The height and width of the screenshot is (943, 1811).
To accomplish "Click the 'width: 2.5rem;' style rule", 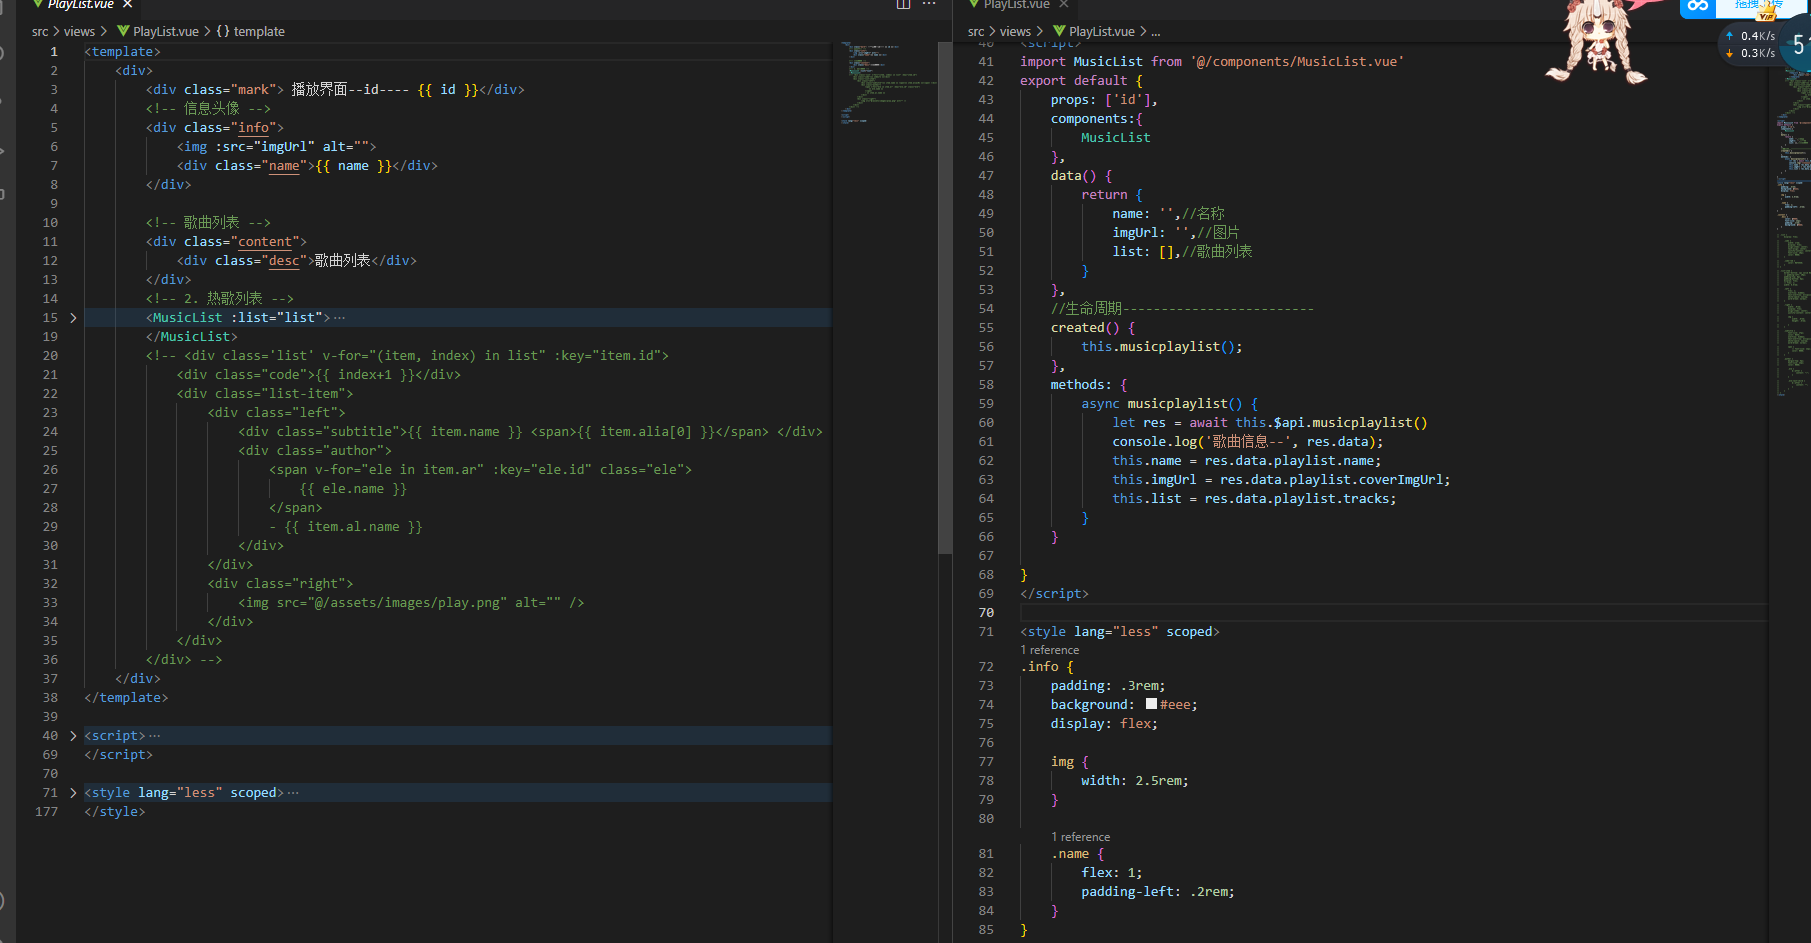I will (1135, 781).
